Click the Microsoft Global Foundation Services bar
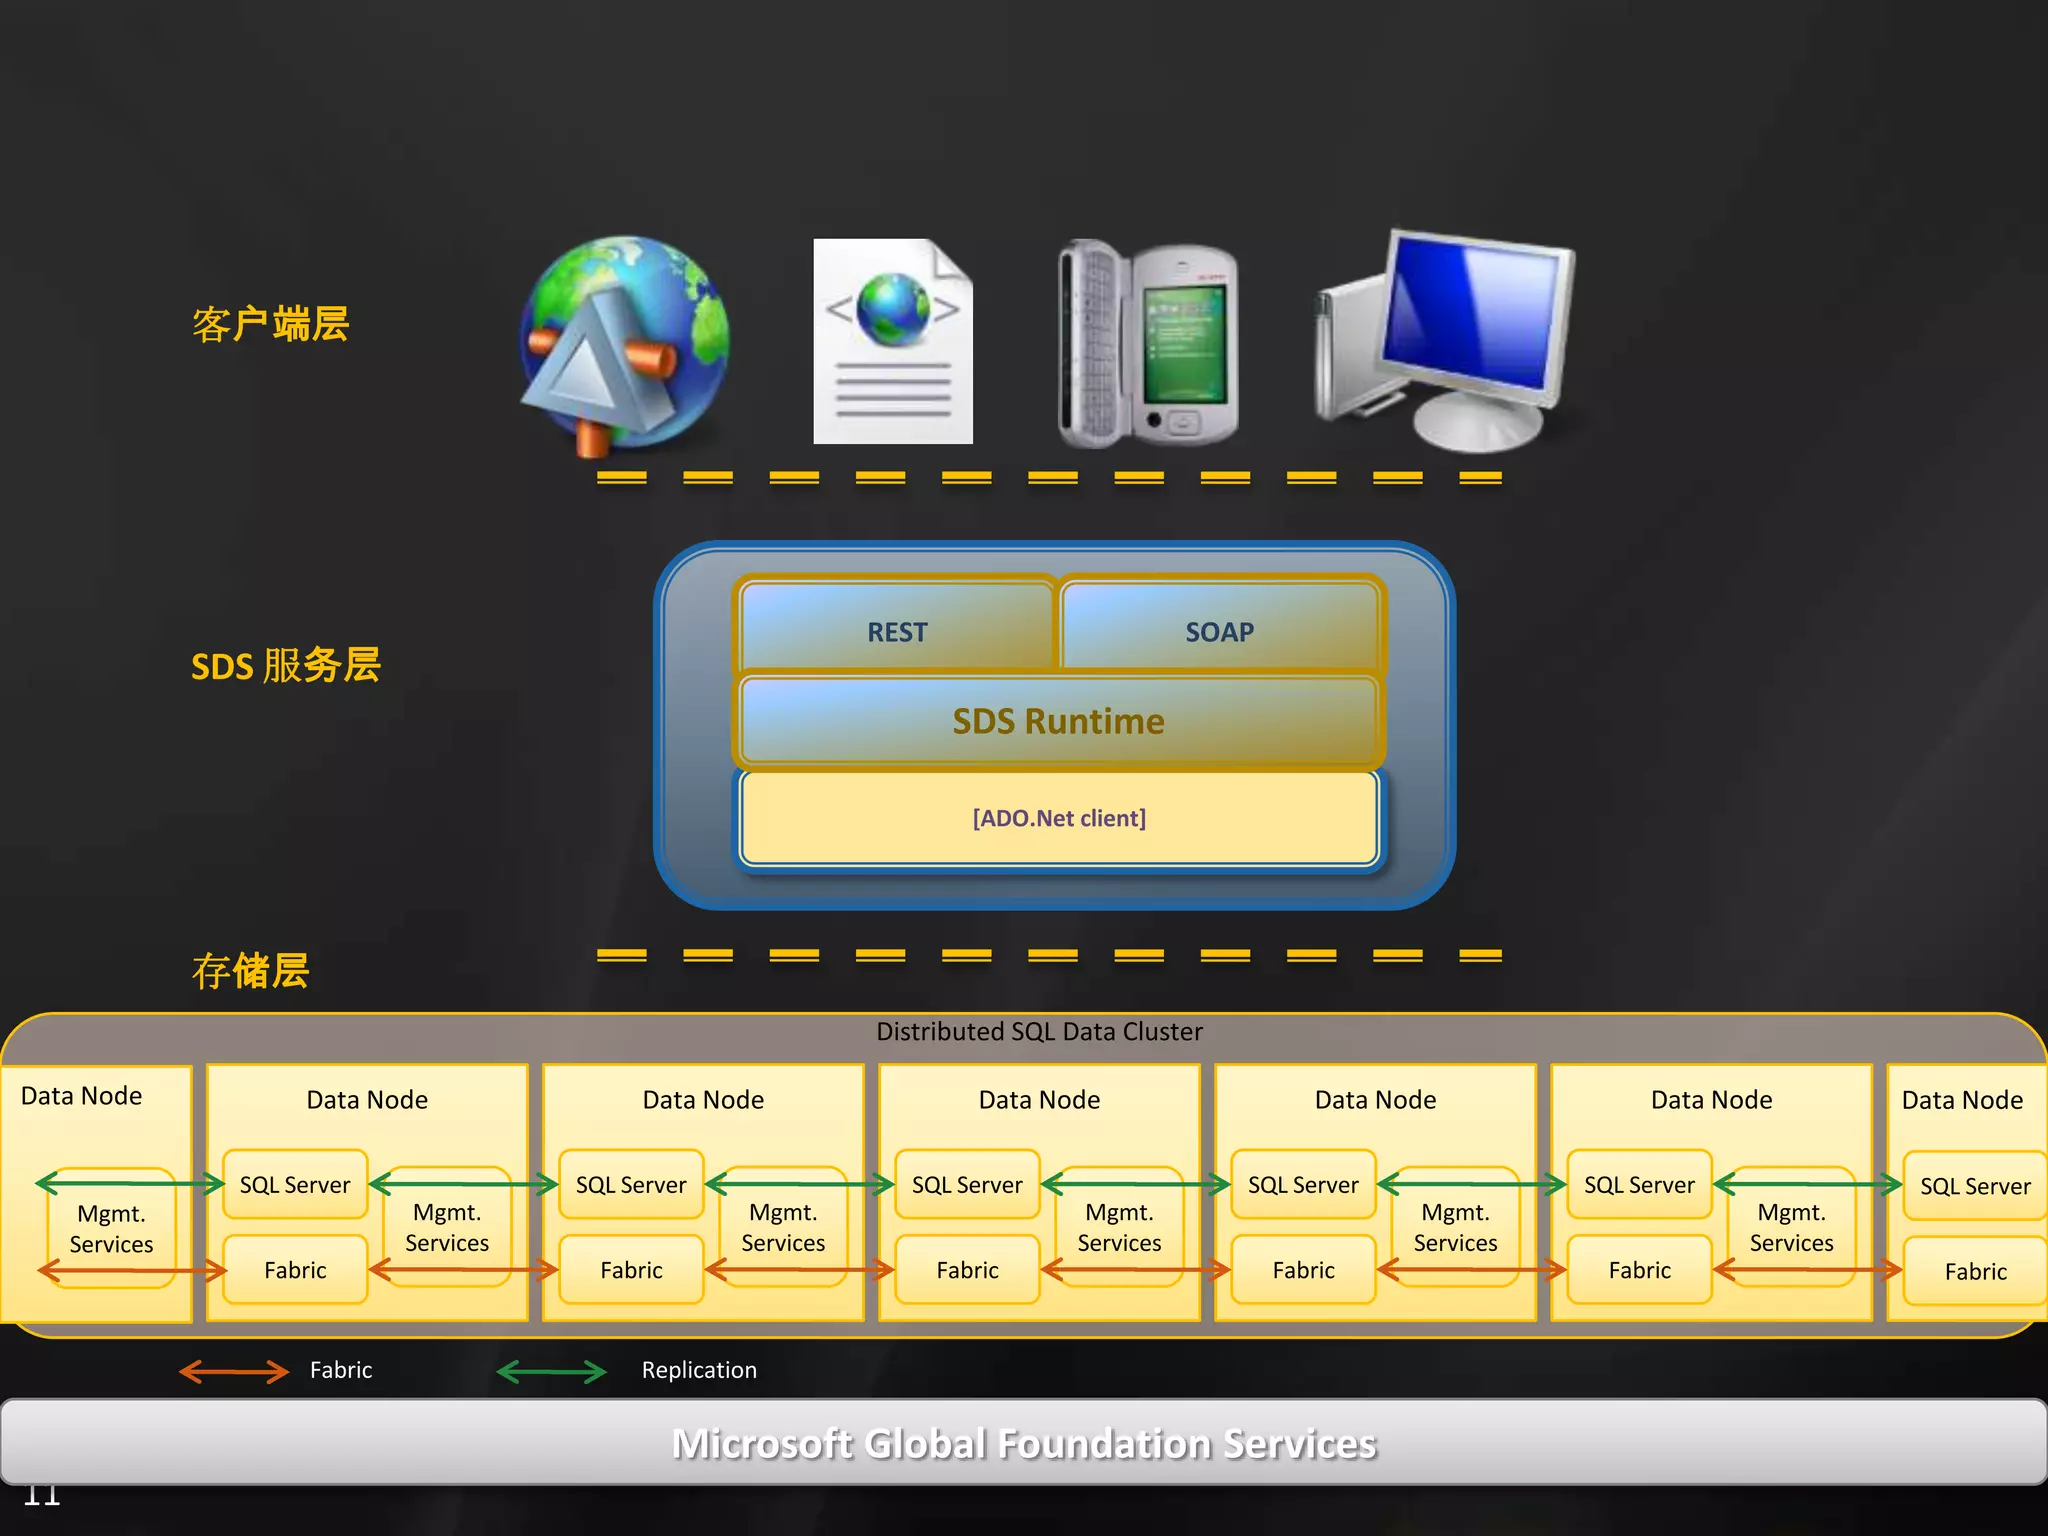Screen dimensions: 2048x1536 pyautogui.click(x=1024, y=1442)
